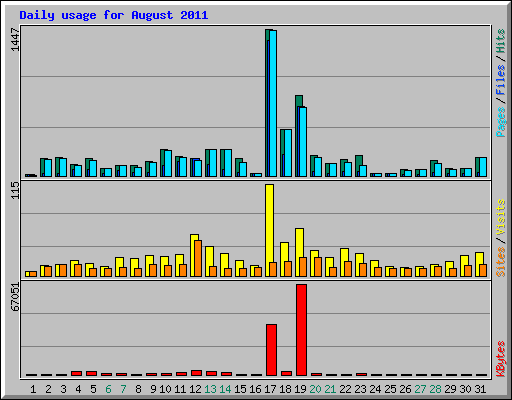The height and width of the screenshot is (400, 512).
Task: Select day 29 on the x-axis
Action: (x=450, y=389)
